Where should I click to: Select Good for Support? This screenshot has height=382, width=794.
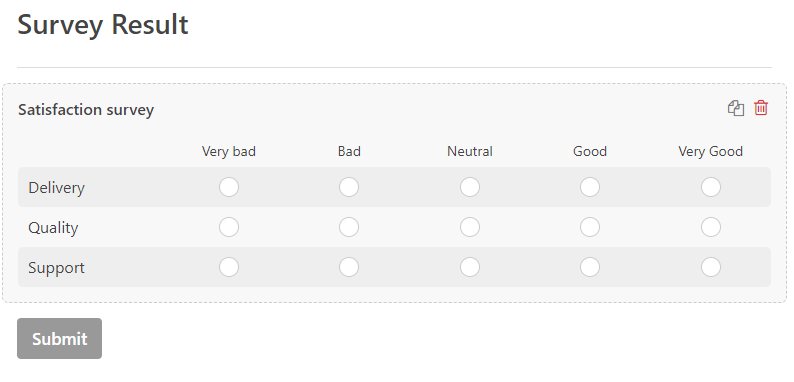[x=590, y=267]
